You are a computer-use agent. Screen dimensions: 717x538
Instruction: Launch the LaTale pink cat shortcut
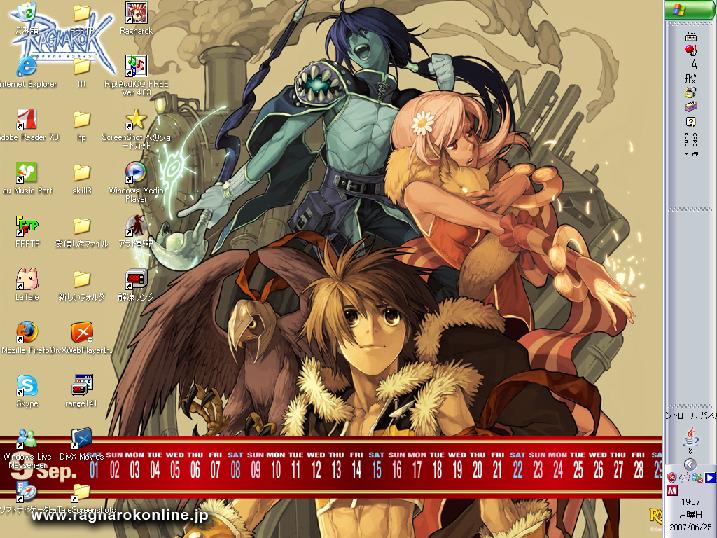[27, 286]
